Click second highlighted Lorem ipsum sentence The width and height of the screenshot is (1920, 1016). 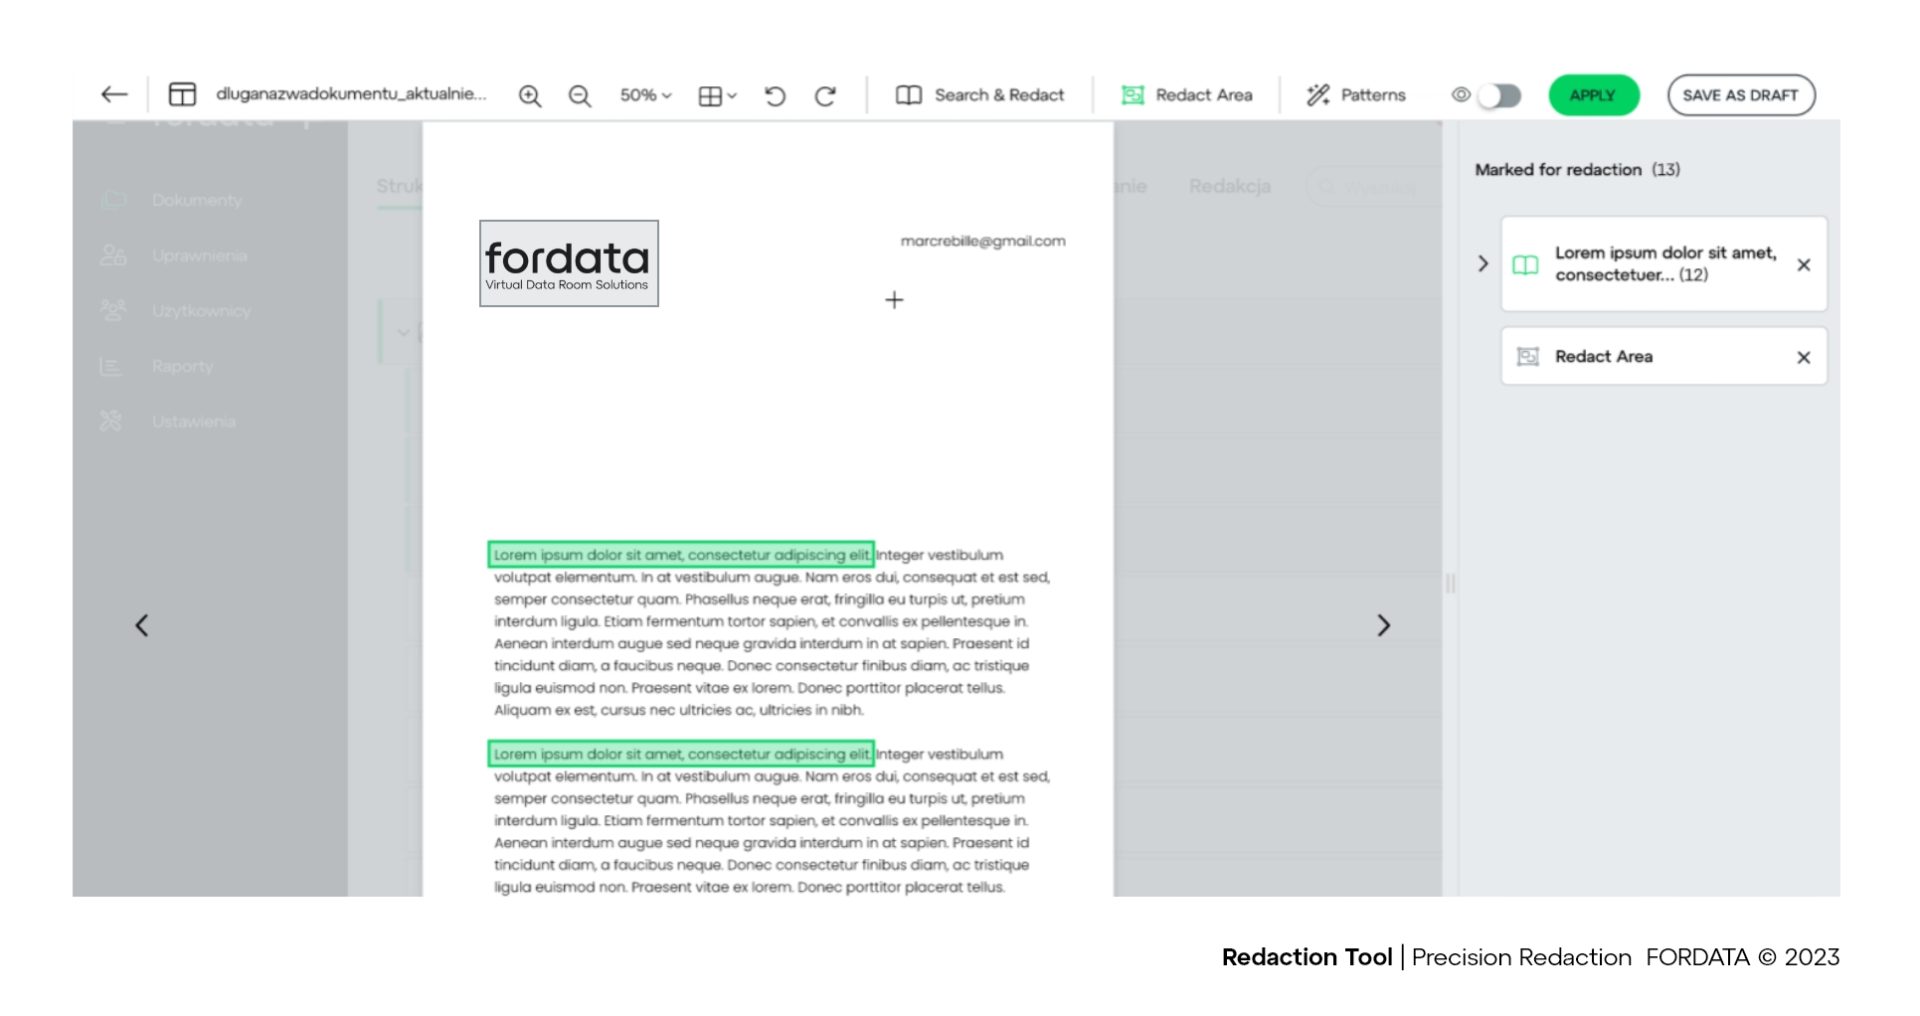[681, 754]
